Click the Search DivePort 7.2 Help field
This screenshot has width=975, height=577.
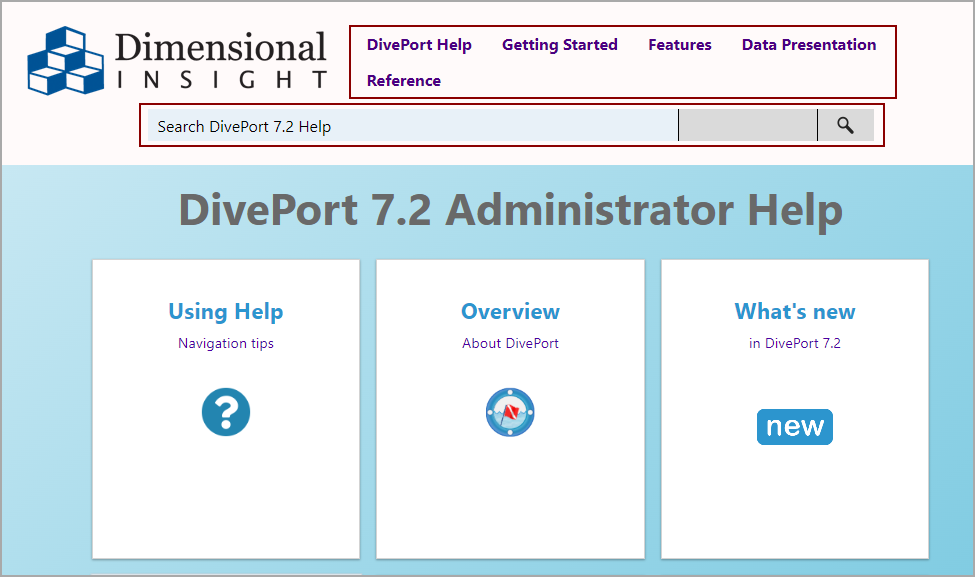413,125
